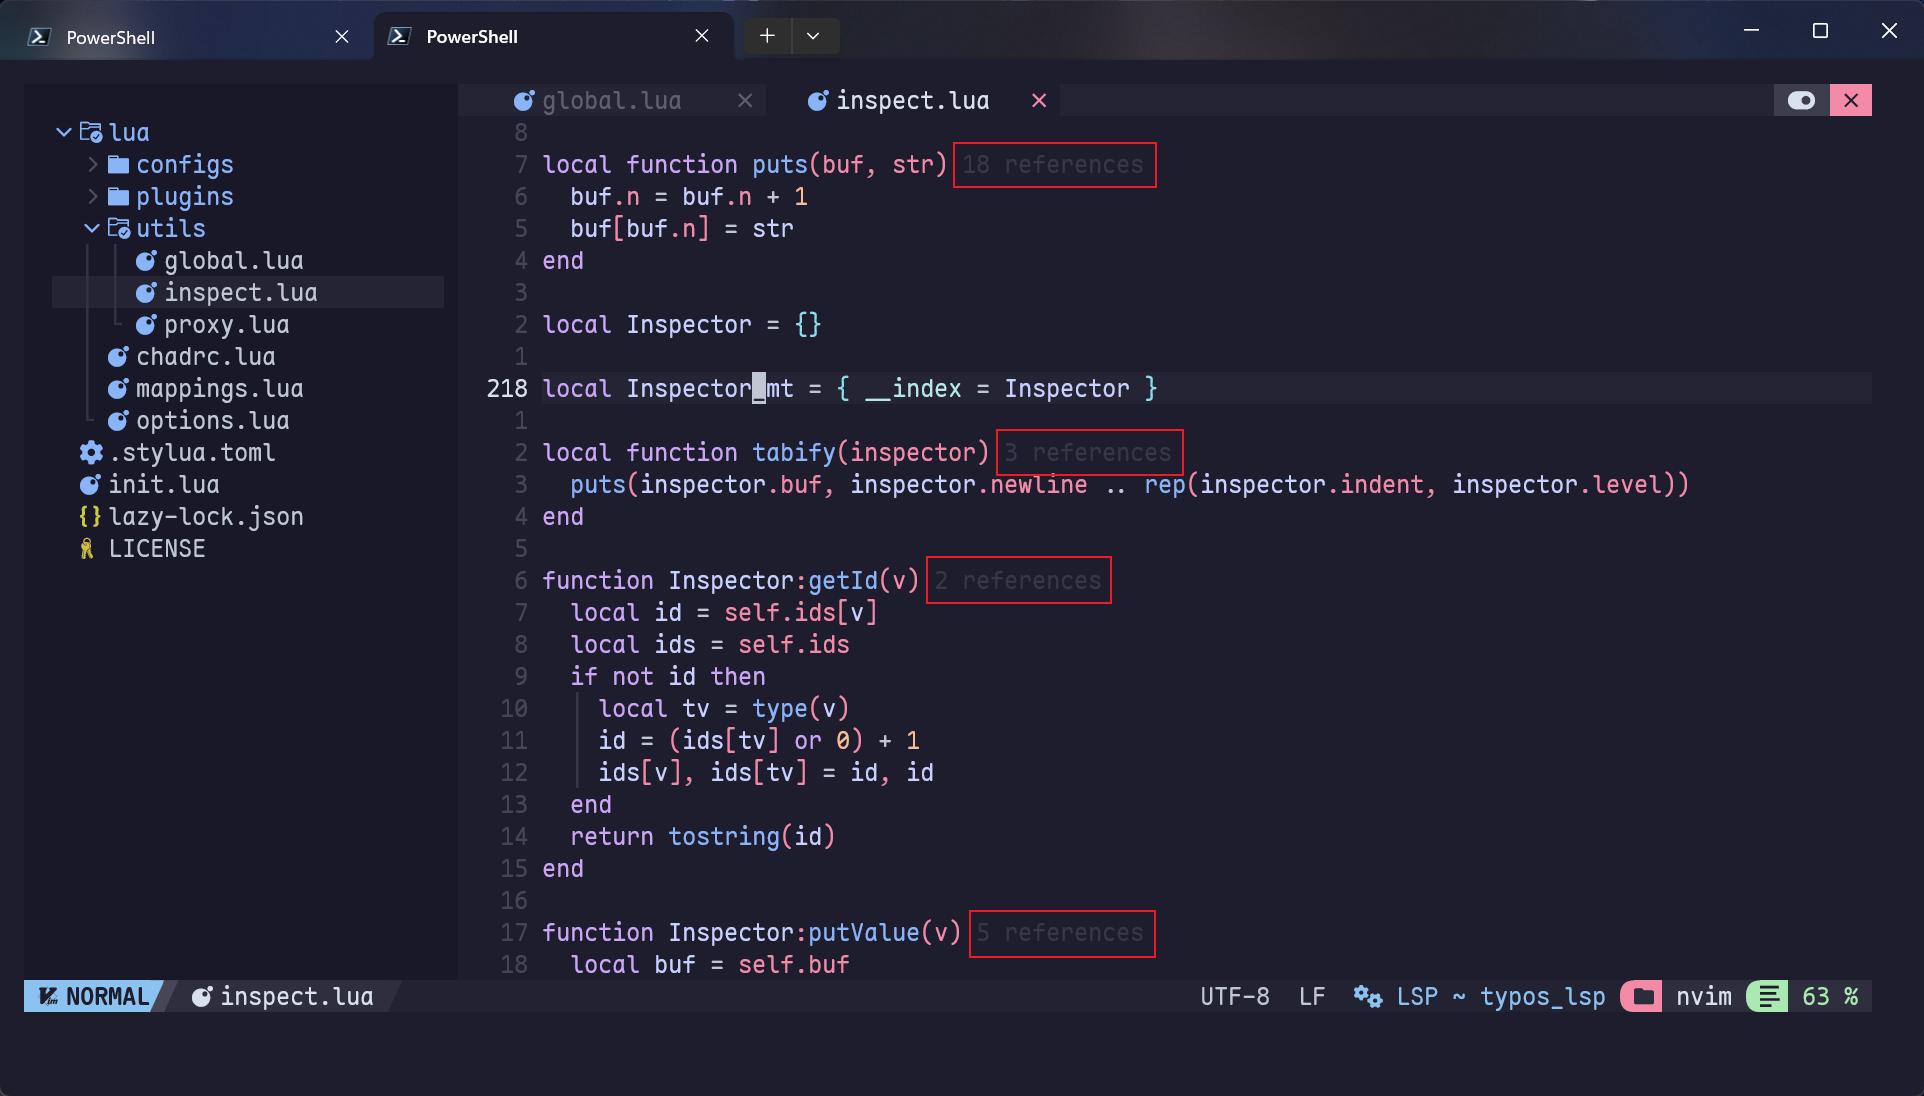Close the inspect.lua buffer with the pink X
Image resolution: width=1924 pixels, height=1096 pixels.
1038,100
